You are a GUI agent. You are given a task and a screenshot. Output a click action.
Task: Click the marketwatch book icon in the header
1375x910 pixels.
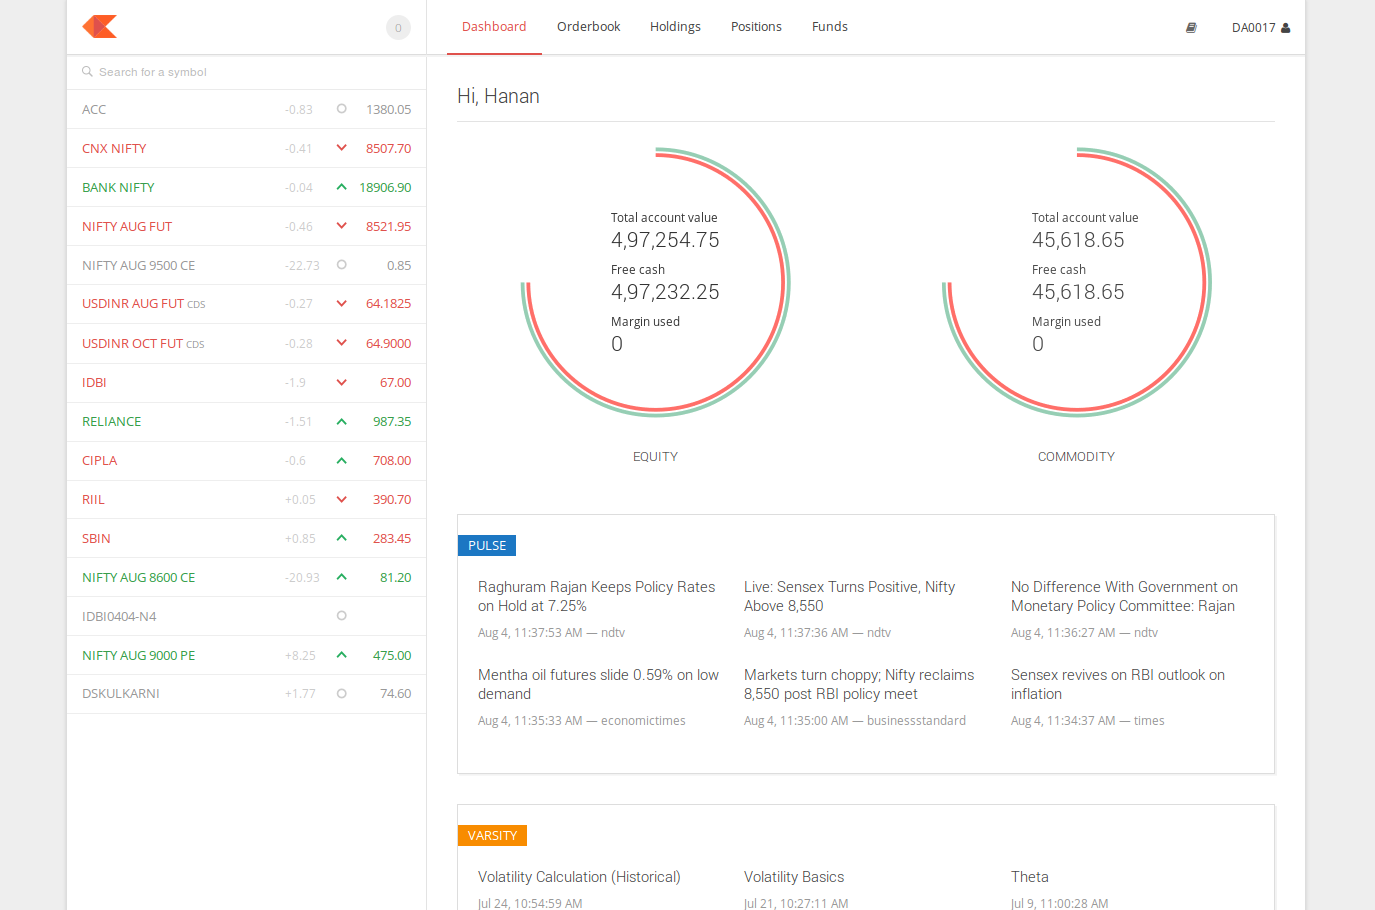click(x=1191, y=27)
